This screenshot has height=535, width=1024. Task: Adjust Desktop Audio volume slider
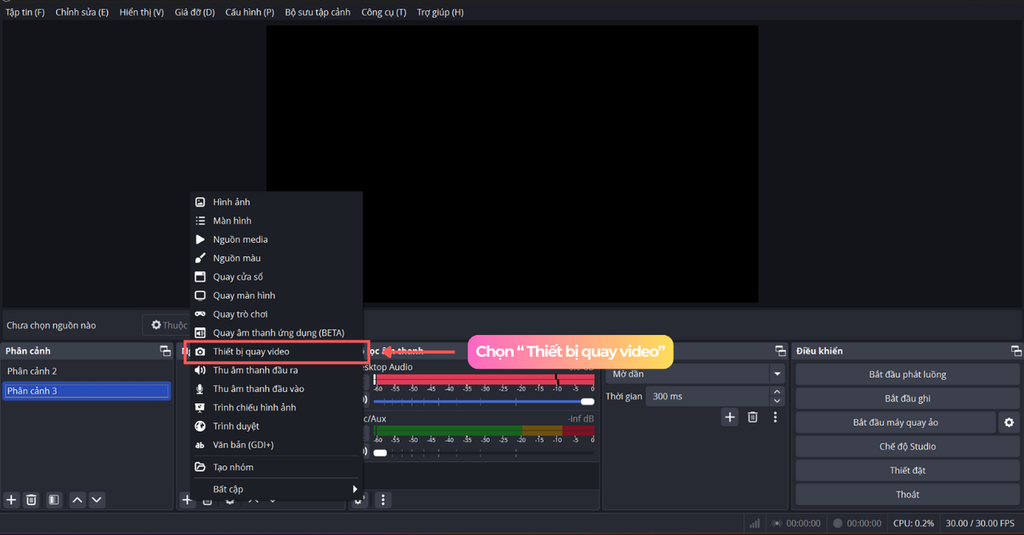(x=483, y=401)
